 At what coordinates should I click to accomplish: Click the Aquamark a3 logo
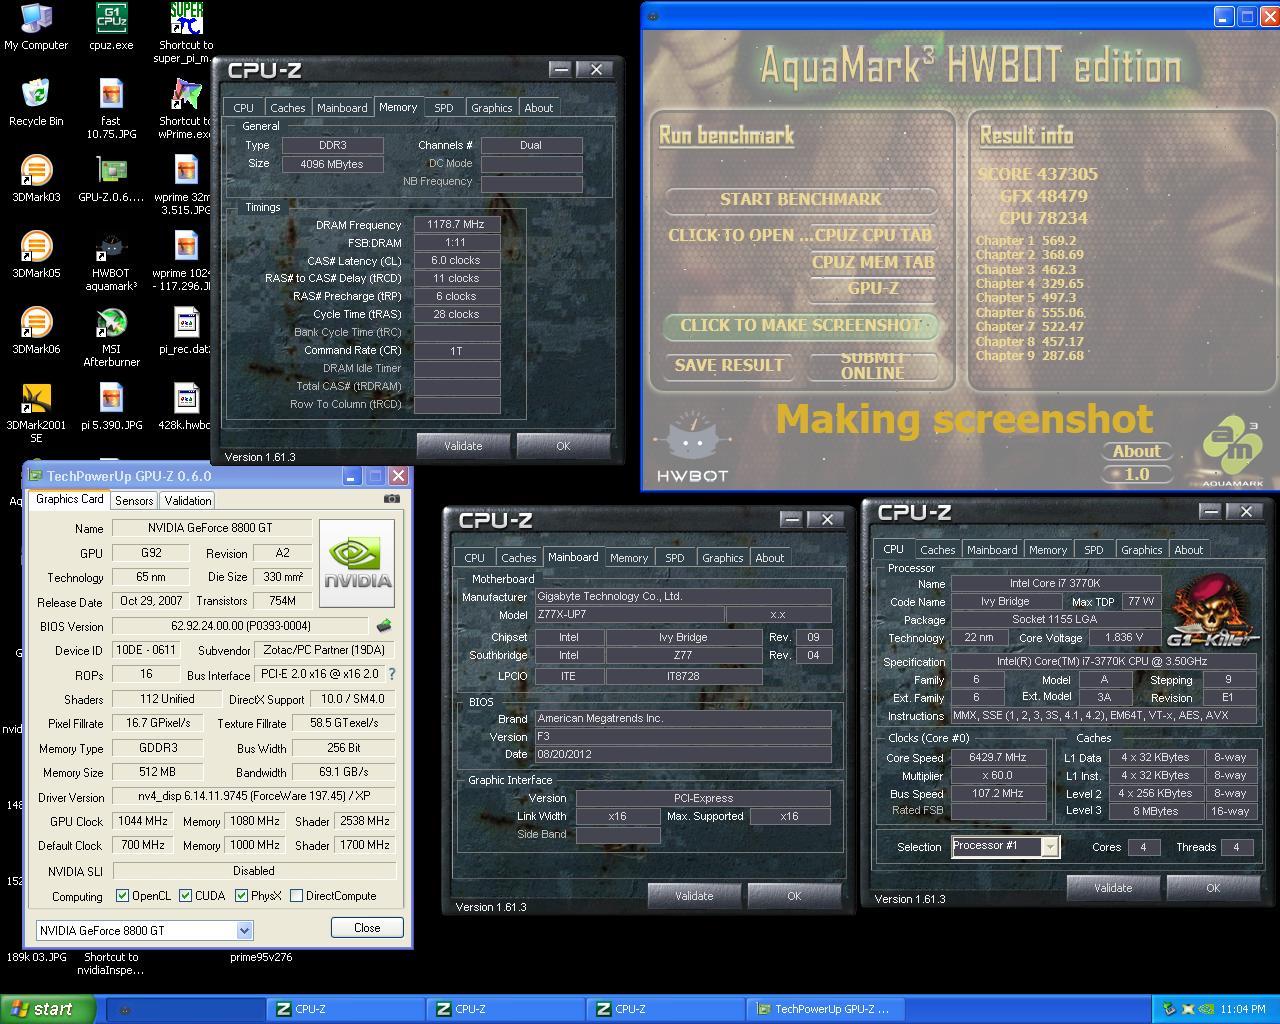click(x=1232, y=448)
